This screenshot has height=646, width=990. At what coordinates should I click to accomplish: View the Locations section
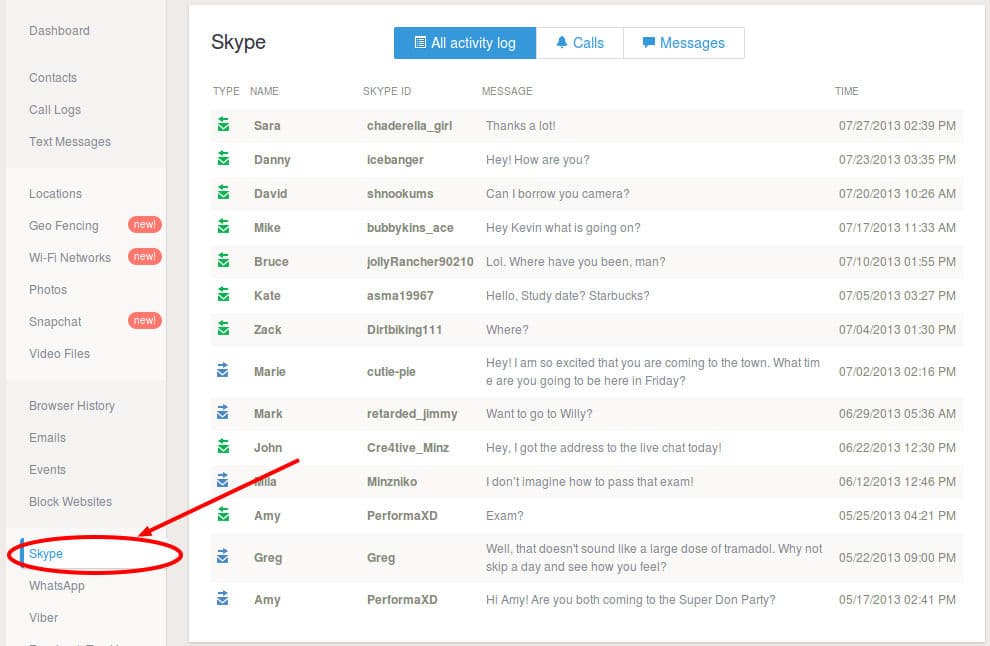[x=56, y=194]
